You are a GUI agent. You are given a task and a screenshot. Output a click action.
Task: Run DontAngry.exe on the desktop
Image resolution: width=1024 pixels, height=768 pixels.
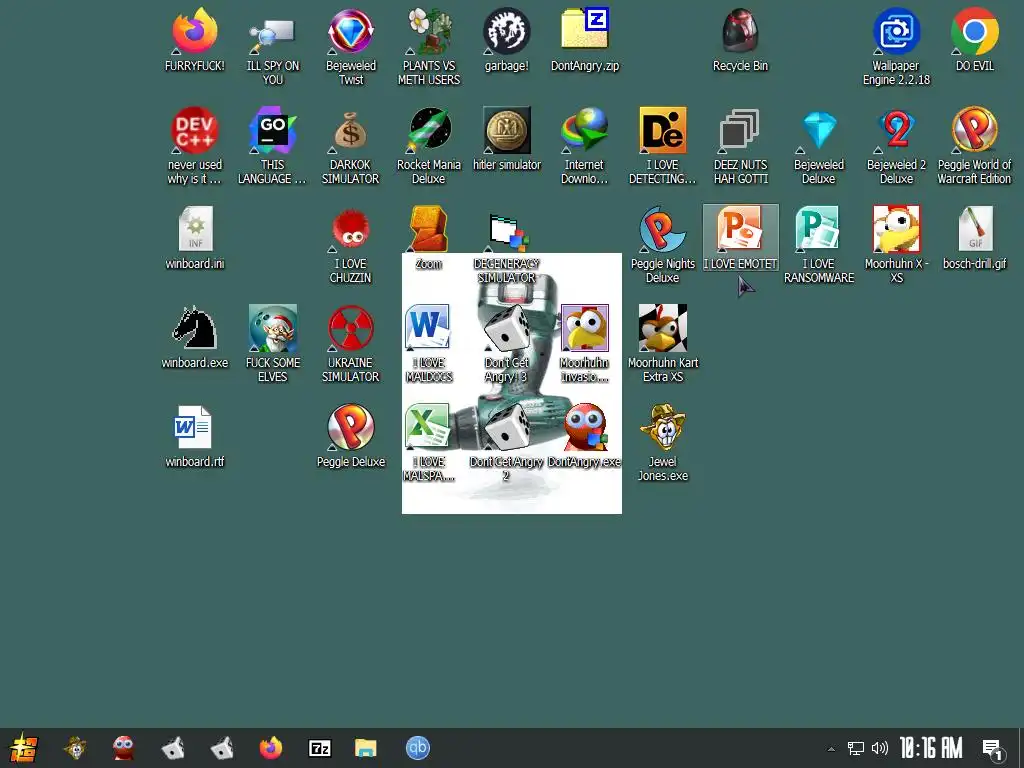[x=584, y=437]
